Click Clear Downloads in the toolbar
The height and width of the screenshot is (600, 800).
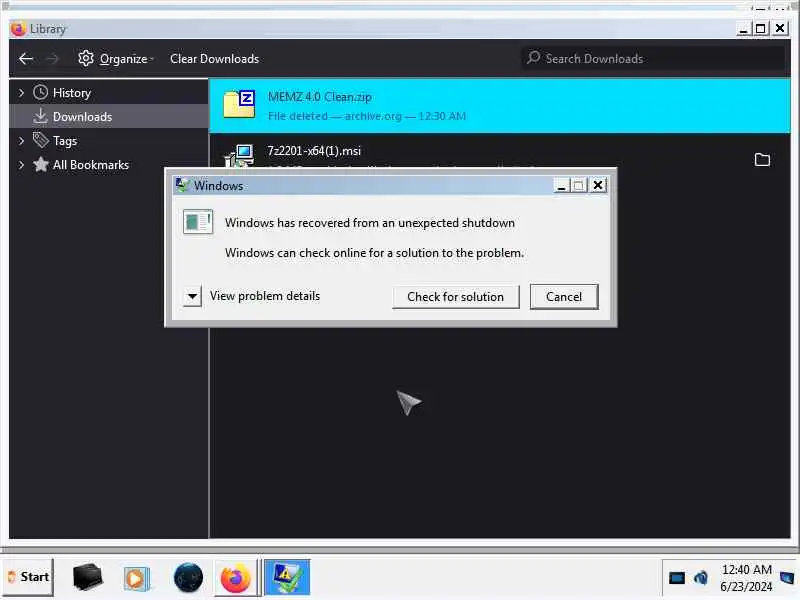[x=214, y=59]
